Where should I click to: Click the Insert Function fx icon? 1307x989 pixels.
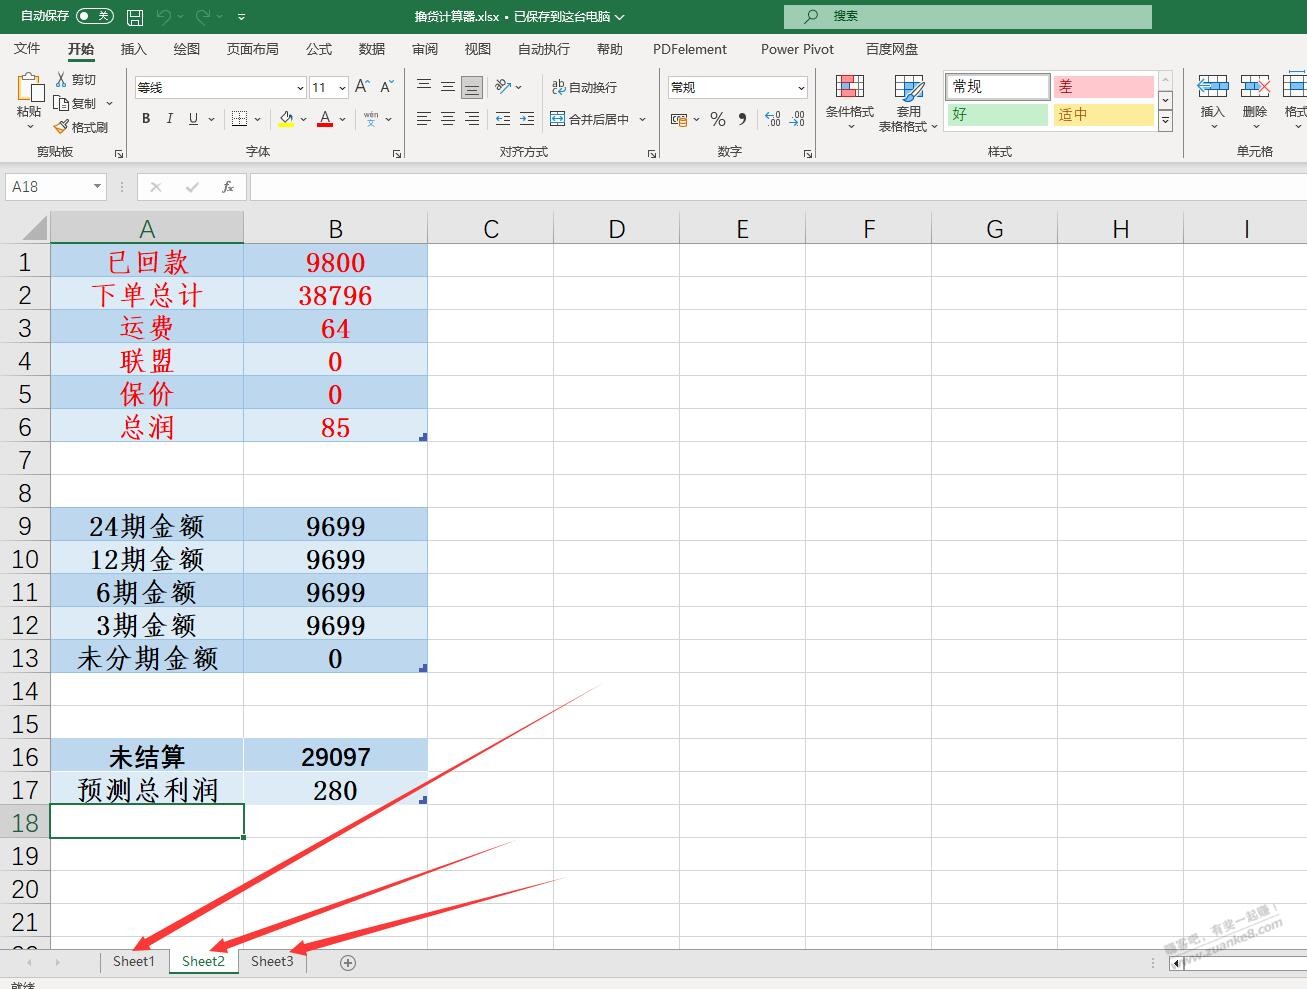coord(228,187)
